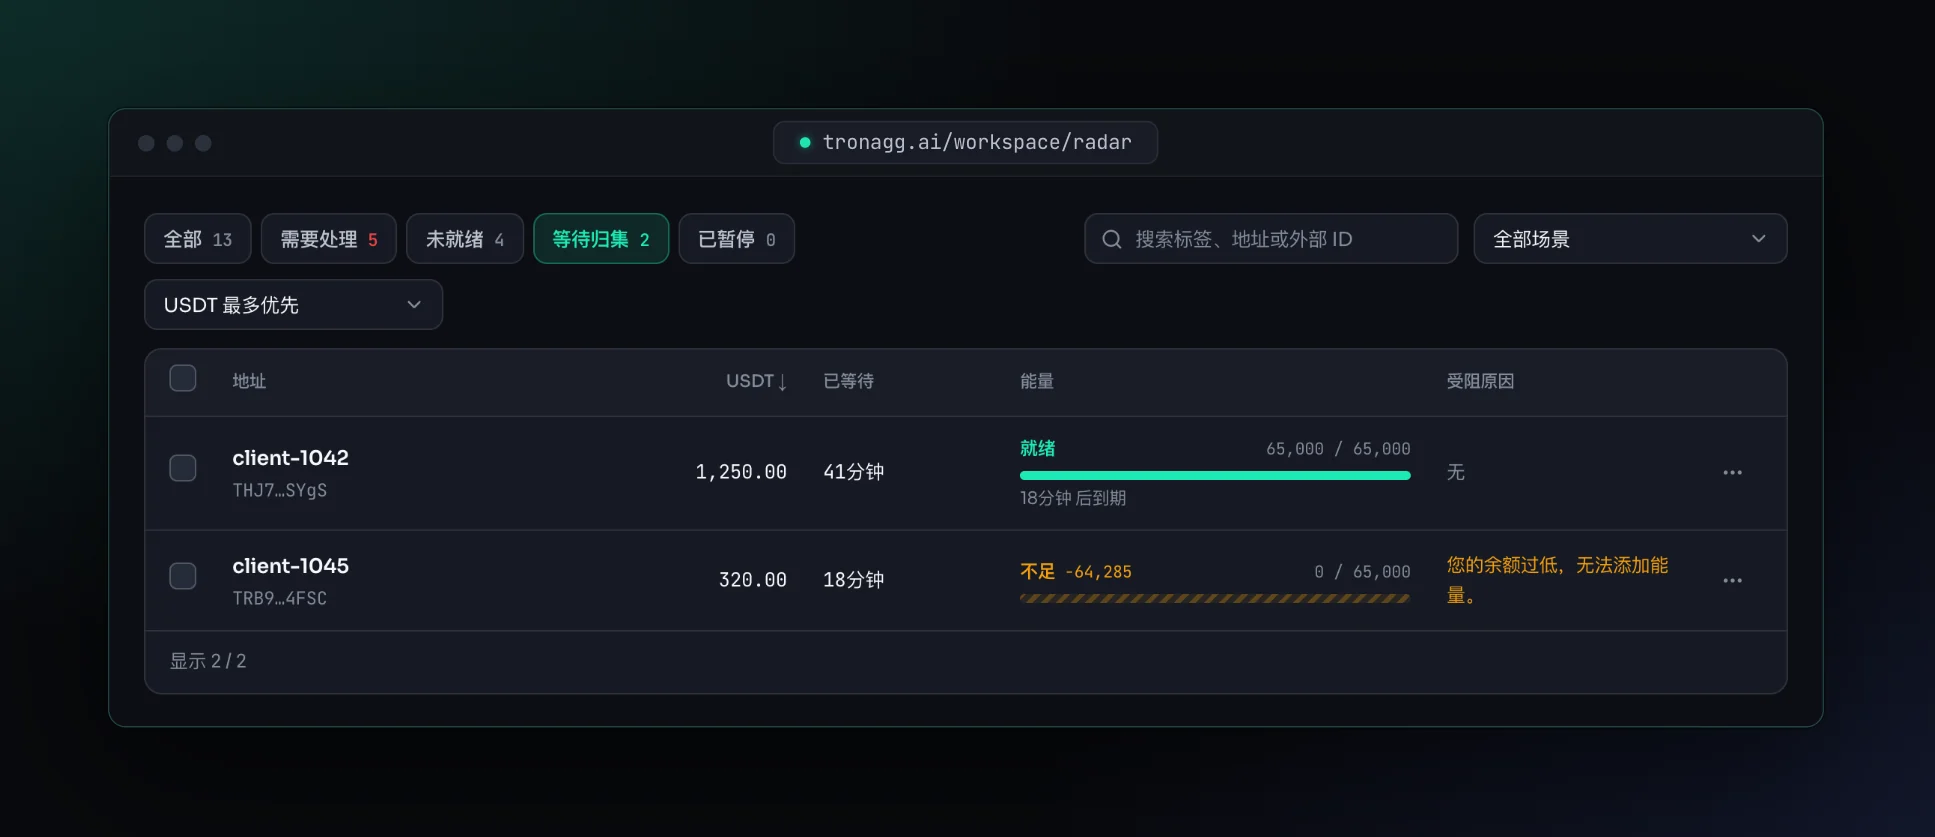Click the client-1042 label
This screenshot has height=837, width=1935.
pyautogui.click(x=291, y=458)
